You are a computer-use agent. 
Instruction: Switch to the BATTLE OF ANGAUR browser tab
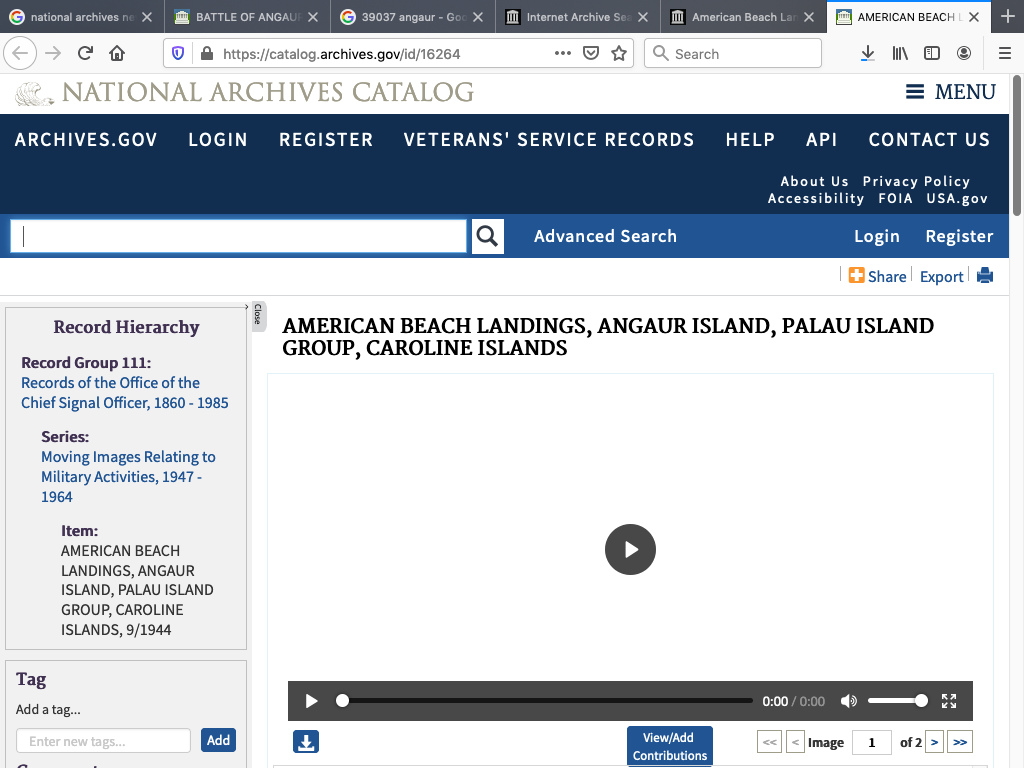tap(240, 17)
